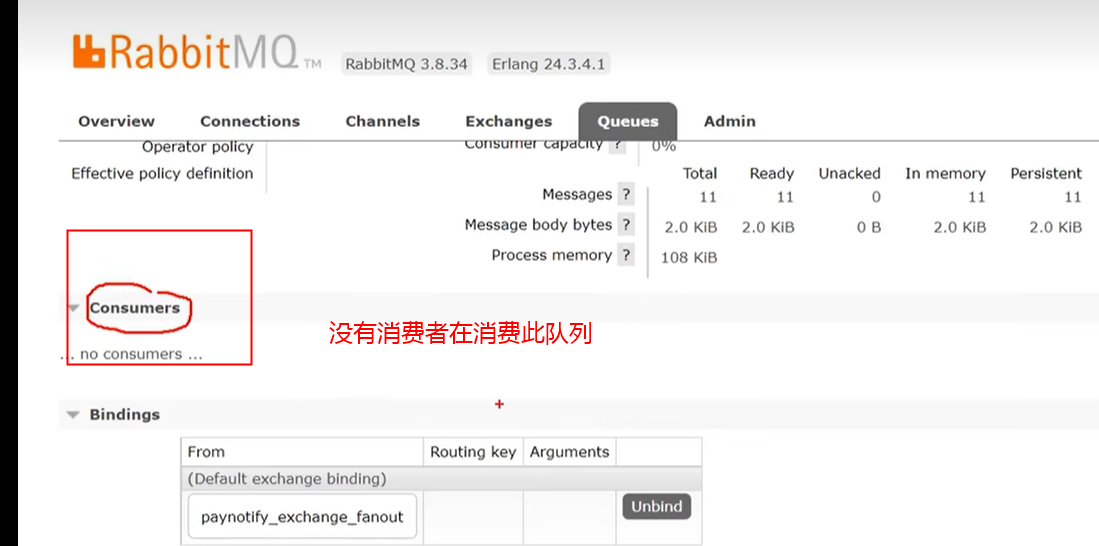The width and height of the screenshot is (1099, 546).
Task: Open the Exchanges tab
Action: point(508,122)
